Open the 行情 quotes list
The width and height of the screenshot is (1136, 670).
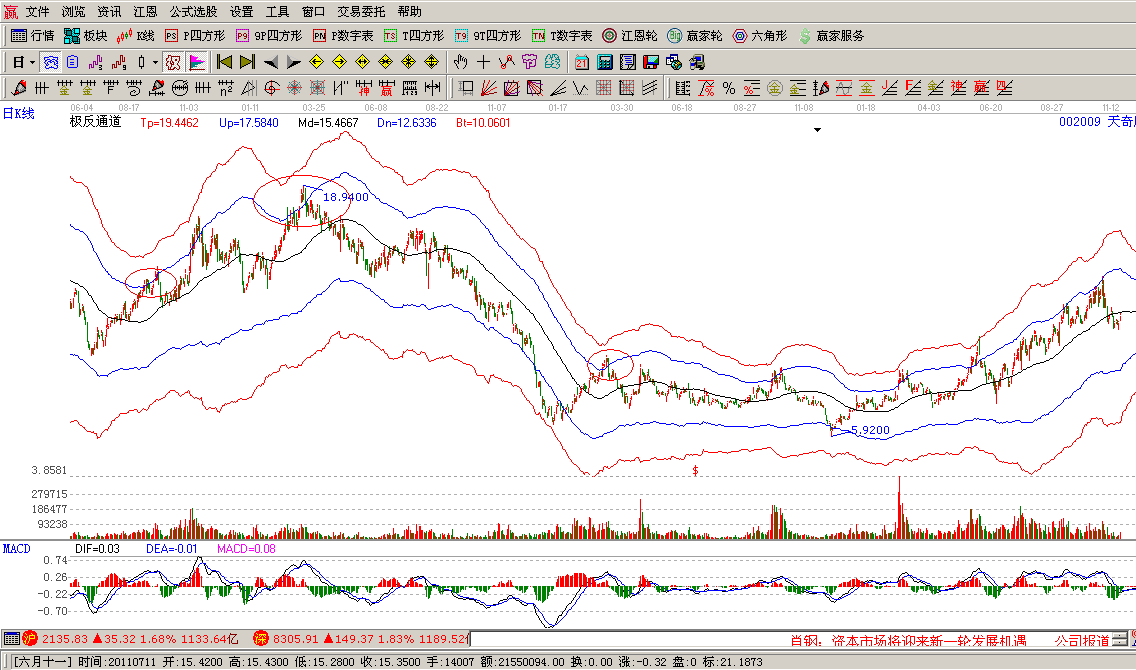tap(33, 36)
